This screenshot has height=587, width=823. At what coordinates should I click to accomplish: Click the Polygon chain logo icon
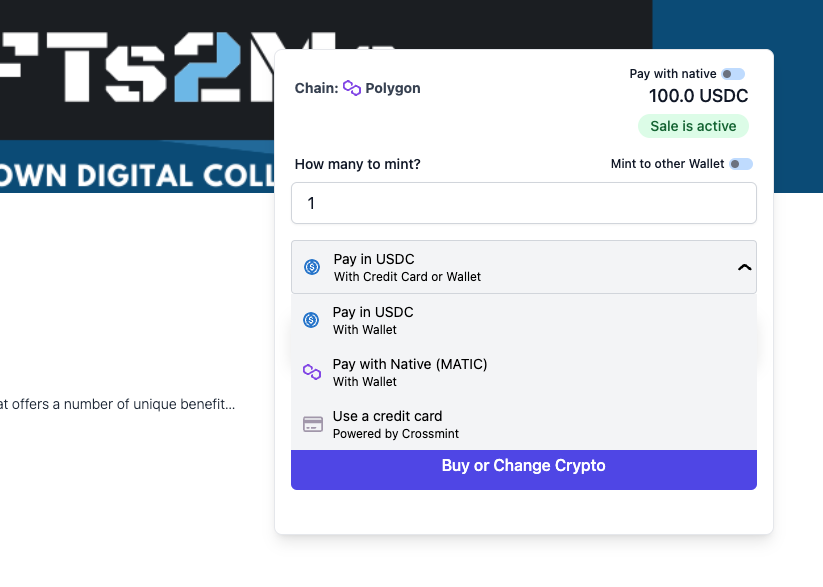pos(351,88)
